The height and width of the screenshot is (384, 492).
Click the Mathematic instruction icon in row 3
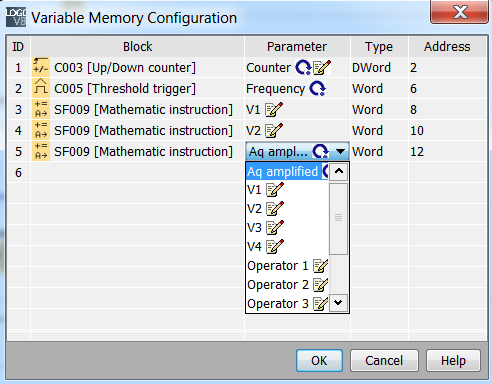(x=41, y=109)
